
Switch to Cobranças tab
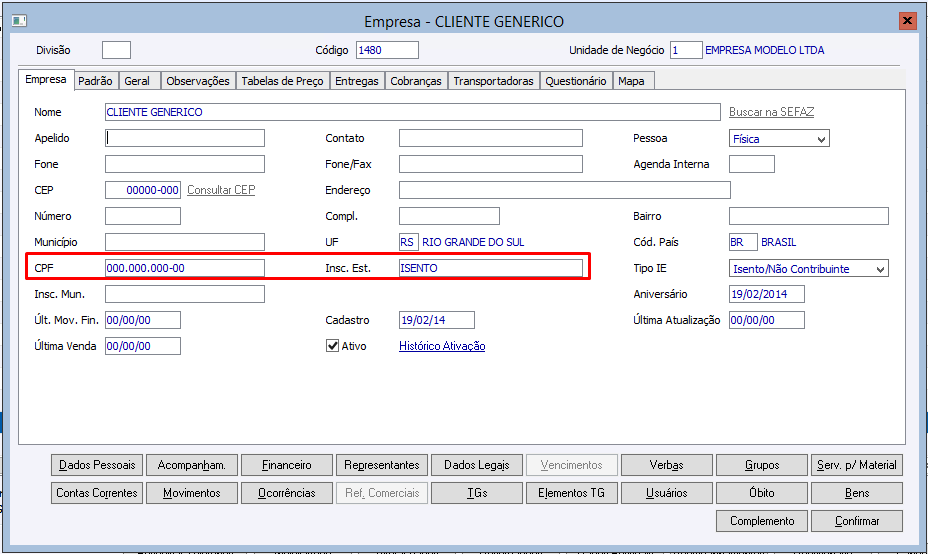415,81
